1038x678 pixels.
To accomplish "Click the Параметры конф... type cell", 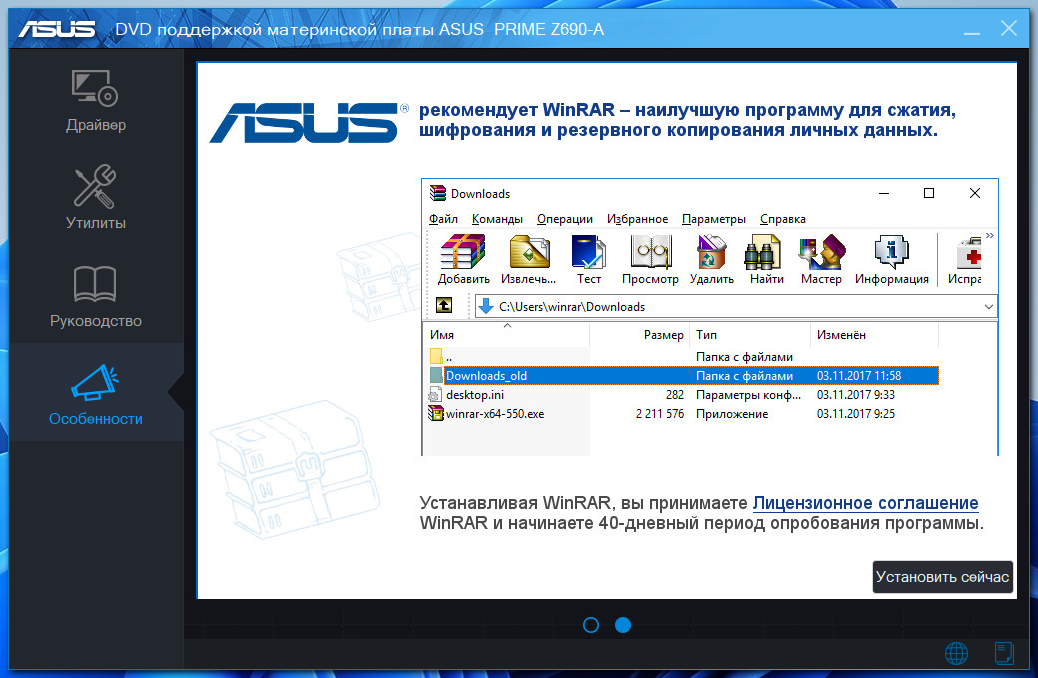I will coord(748,395).
